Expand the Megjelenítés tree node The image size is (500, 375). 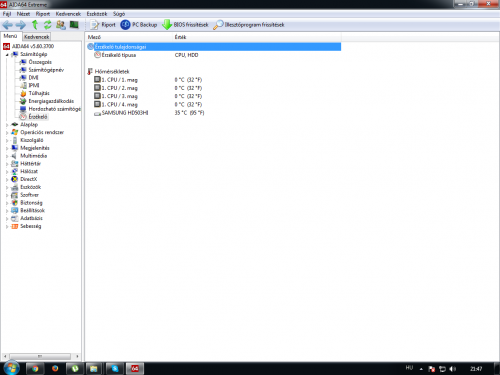click(x=7, y=148)
